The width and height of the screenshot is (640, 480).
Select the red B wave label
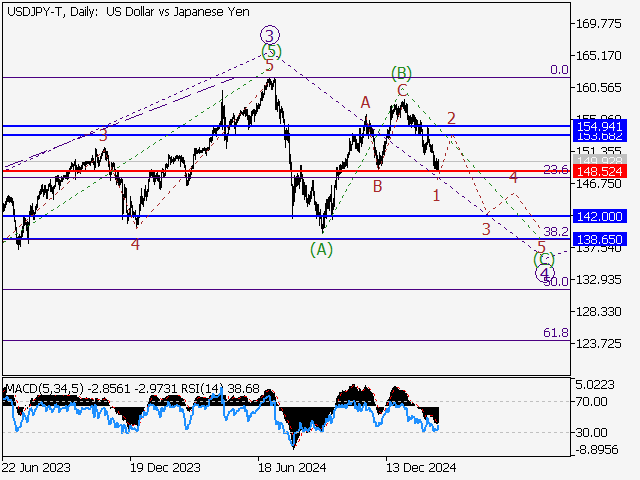pyautogui.click(x=378, y=186)
